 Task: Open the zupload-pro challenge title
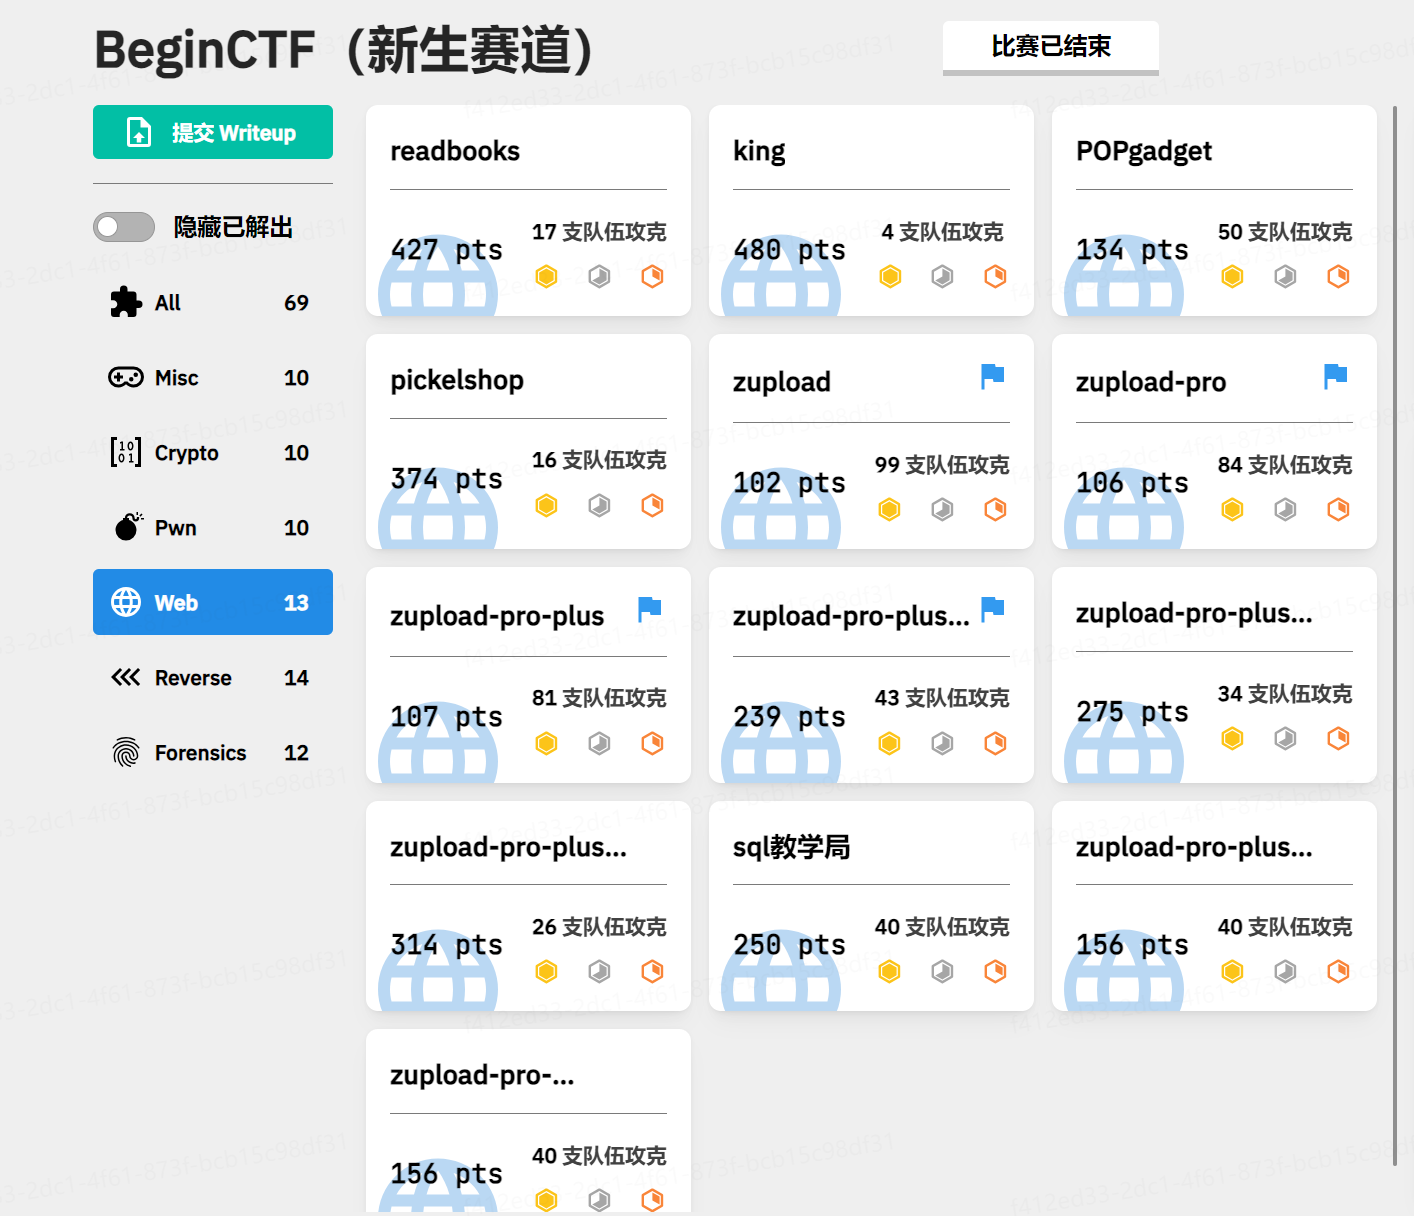click(x=1151, y=382)
